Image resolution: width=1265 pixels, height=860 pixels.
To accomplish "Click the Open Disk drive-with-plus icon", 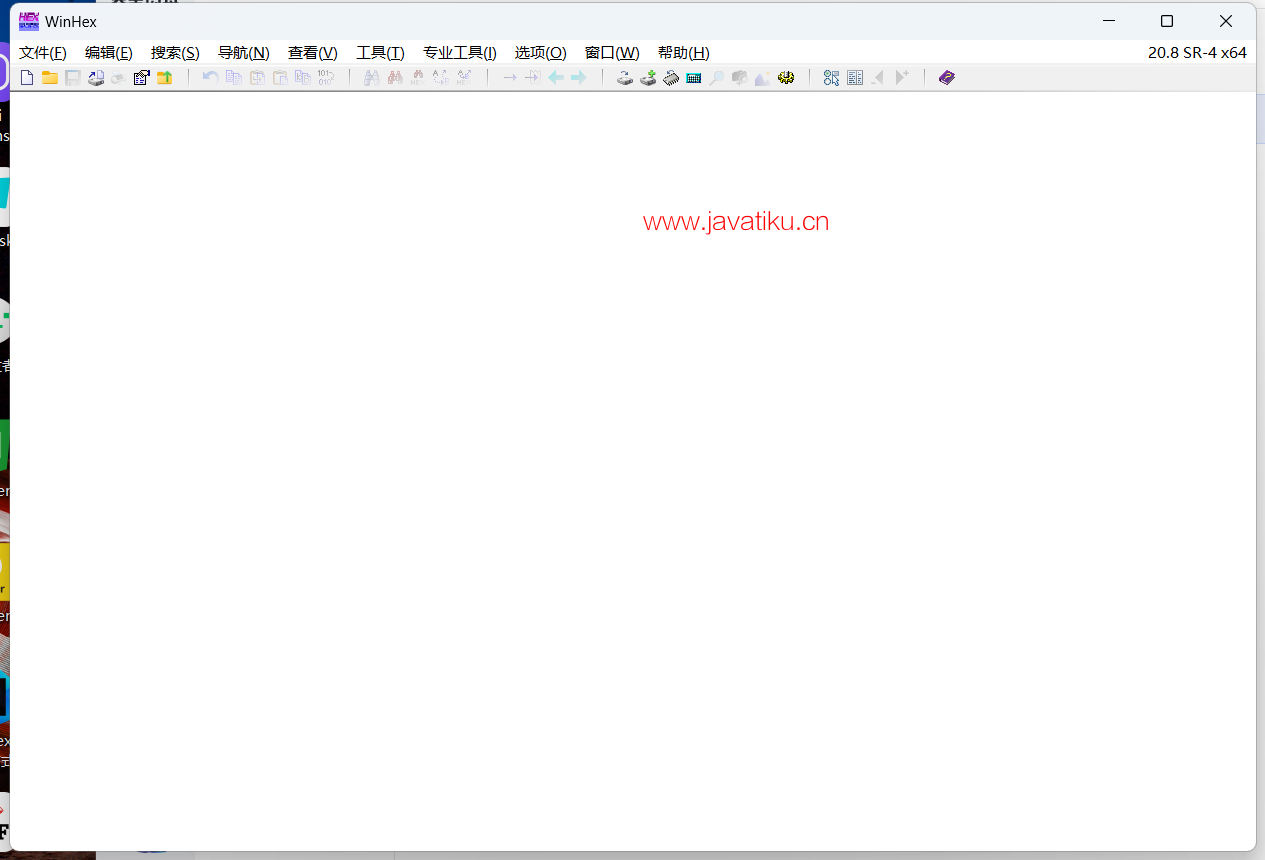I will tap(648, 77).
